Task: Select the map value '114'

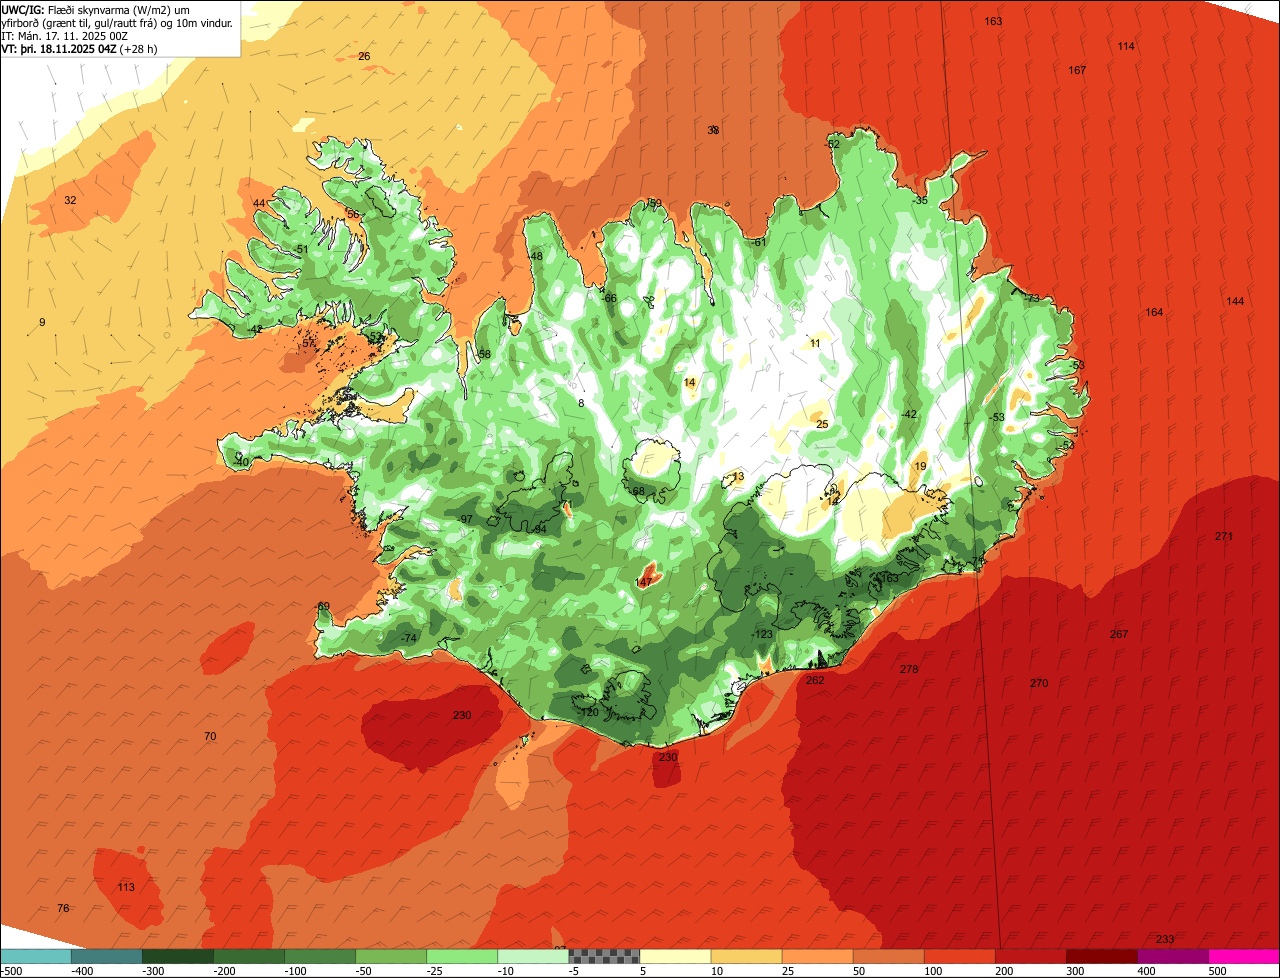Action: coord(1126,47)
